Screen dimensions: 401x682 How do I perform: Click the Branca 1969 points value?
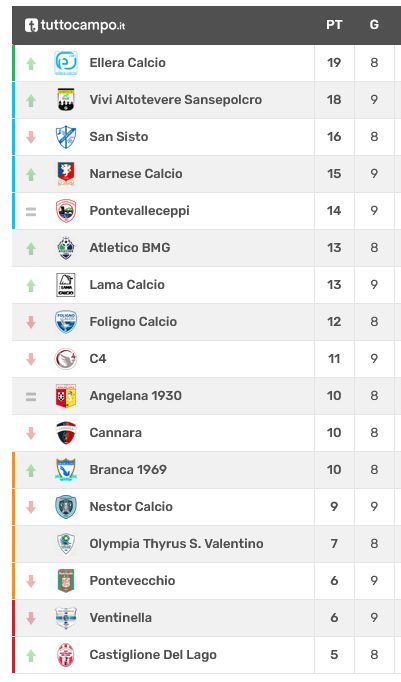tap(334, 470)
